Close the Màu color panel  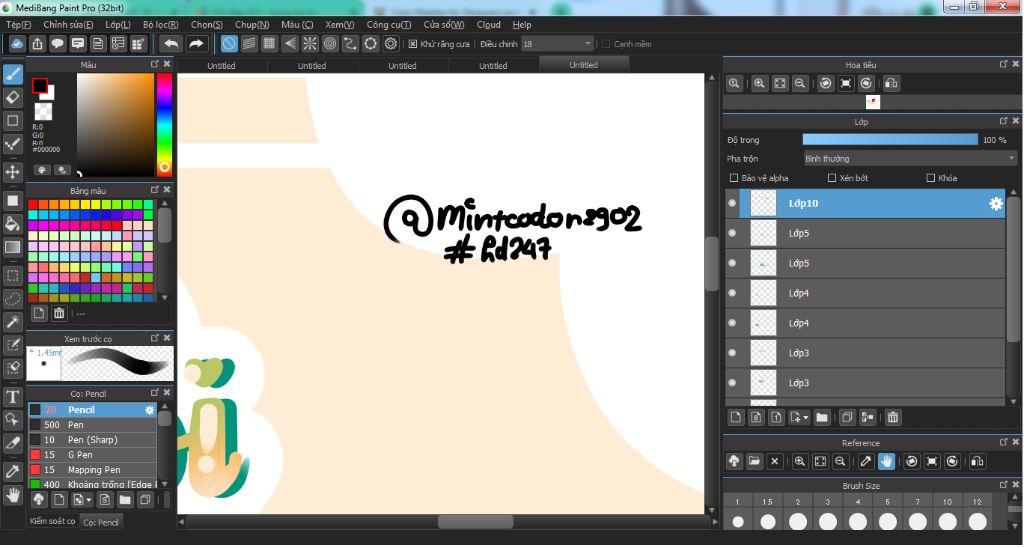[x=167, y=64]
